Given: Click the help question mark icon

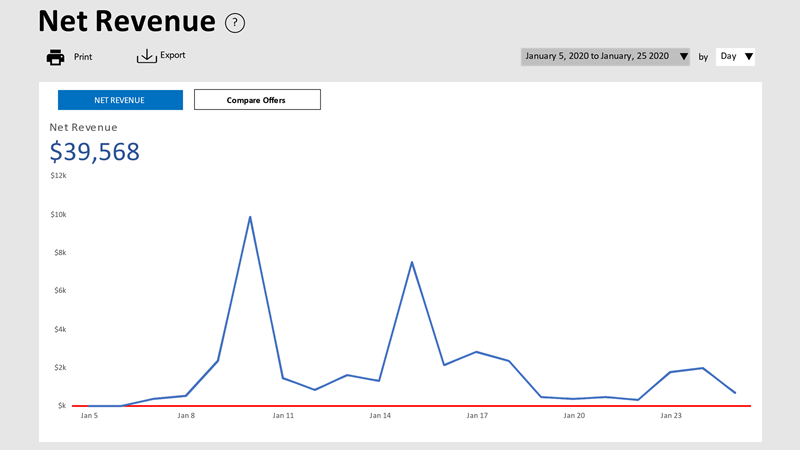Looking at the screenshot, I should (x=235, y=23).
